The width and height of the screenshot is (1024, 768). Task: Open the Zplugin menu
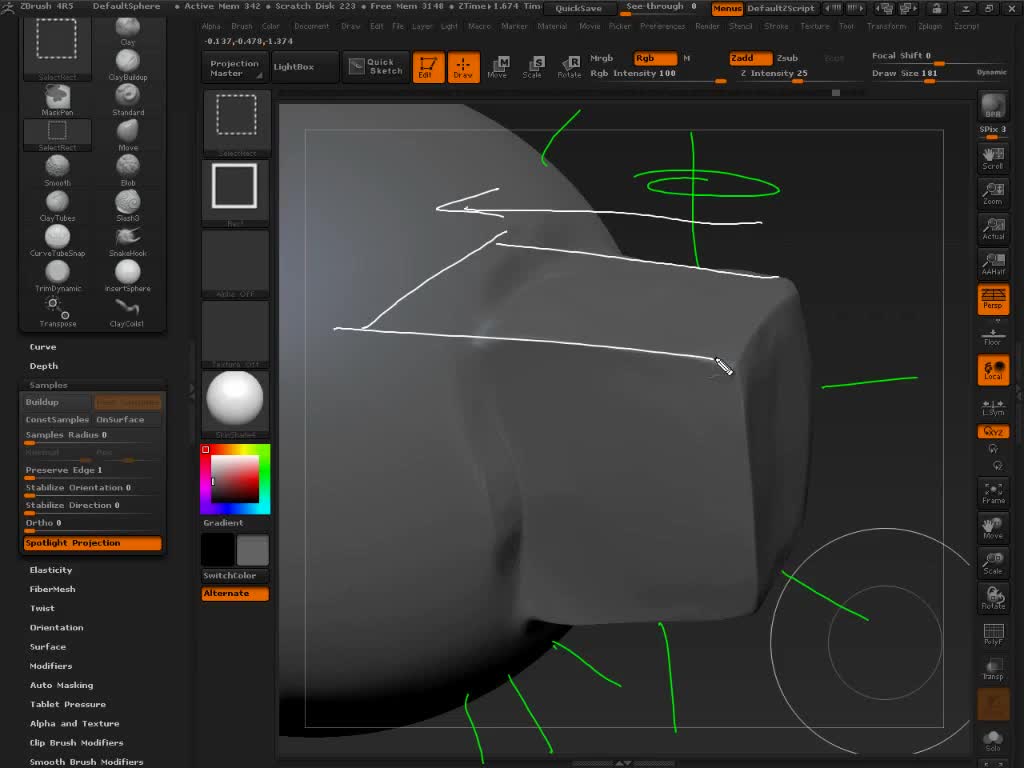pyautogui.click(x=930, y=26)
